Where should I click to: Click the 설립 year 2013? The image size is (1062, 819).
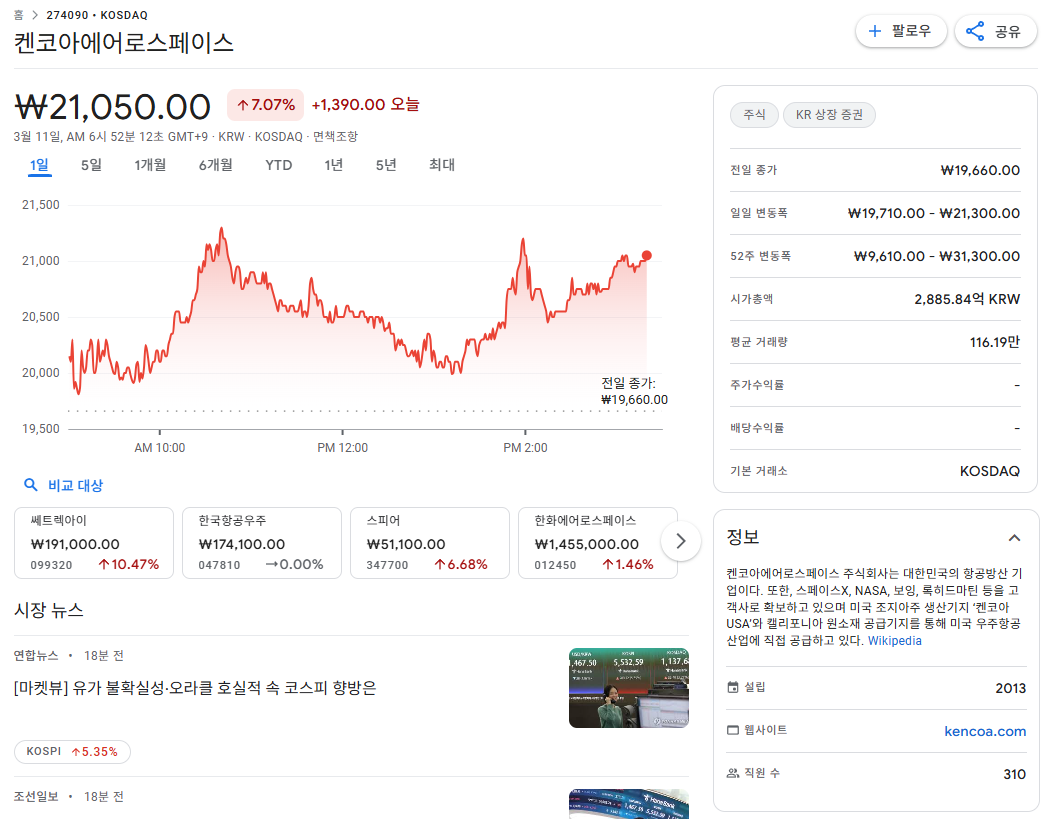pos(1011,688)
